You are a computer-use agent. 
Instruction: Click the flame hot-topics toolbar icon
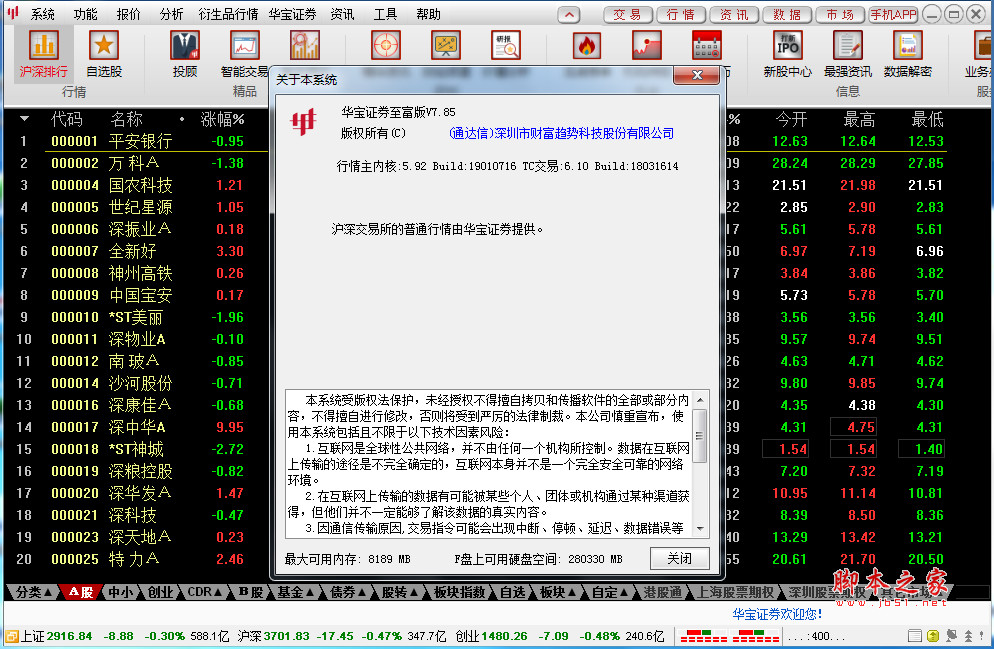coord(586,46)
